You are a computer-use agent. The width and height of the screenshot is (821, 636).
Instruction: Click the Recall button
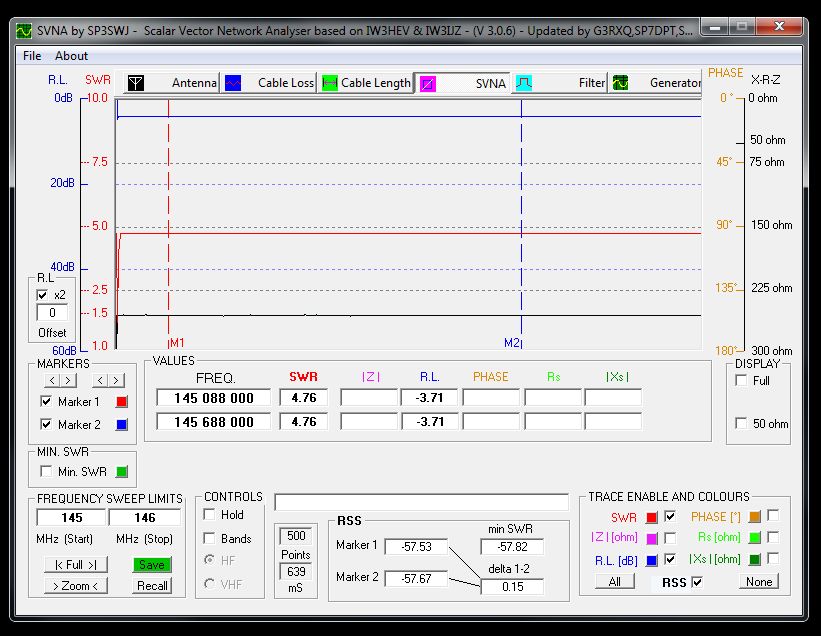click(153, 586)
